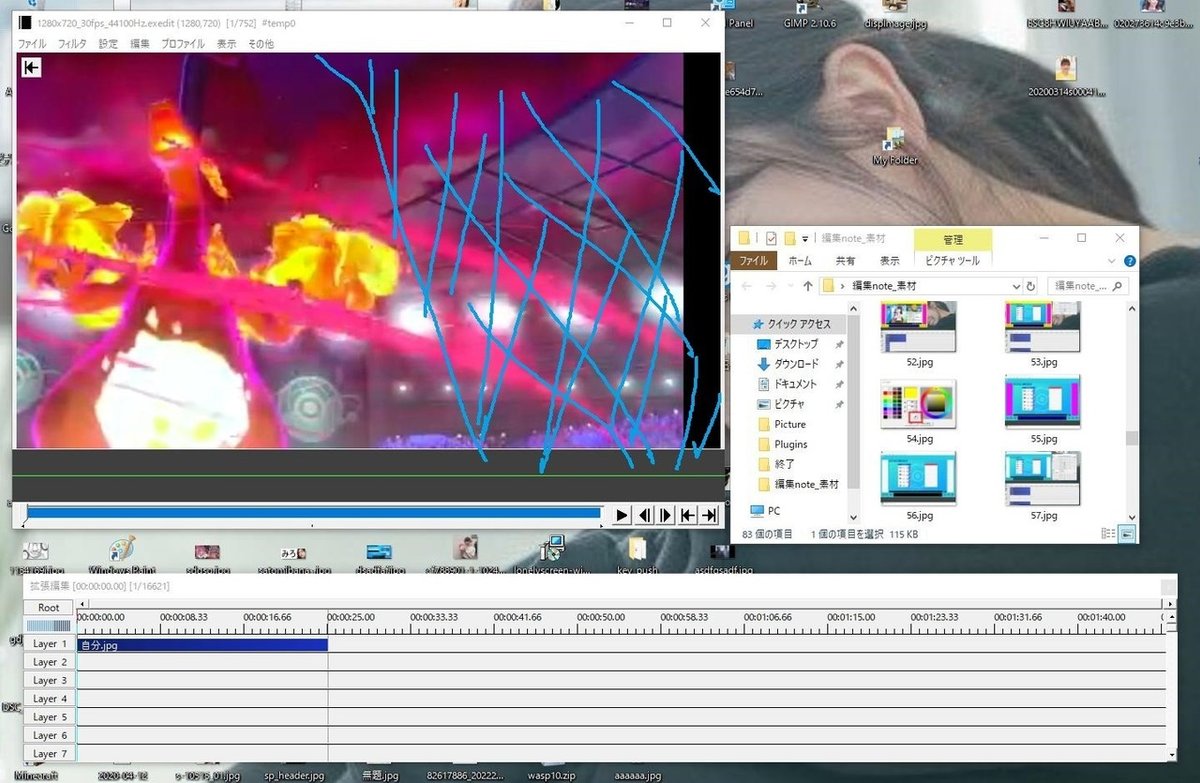The width and height of the screenshot is (1200, 783).
Task: Open the 設定 menu in AviUtl
Action: [x=108, y=44]
